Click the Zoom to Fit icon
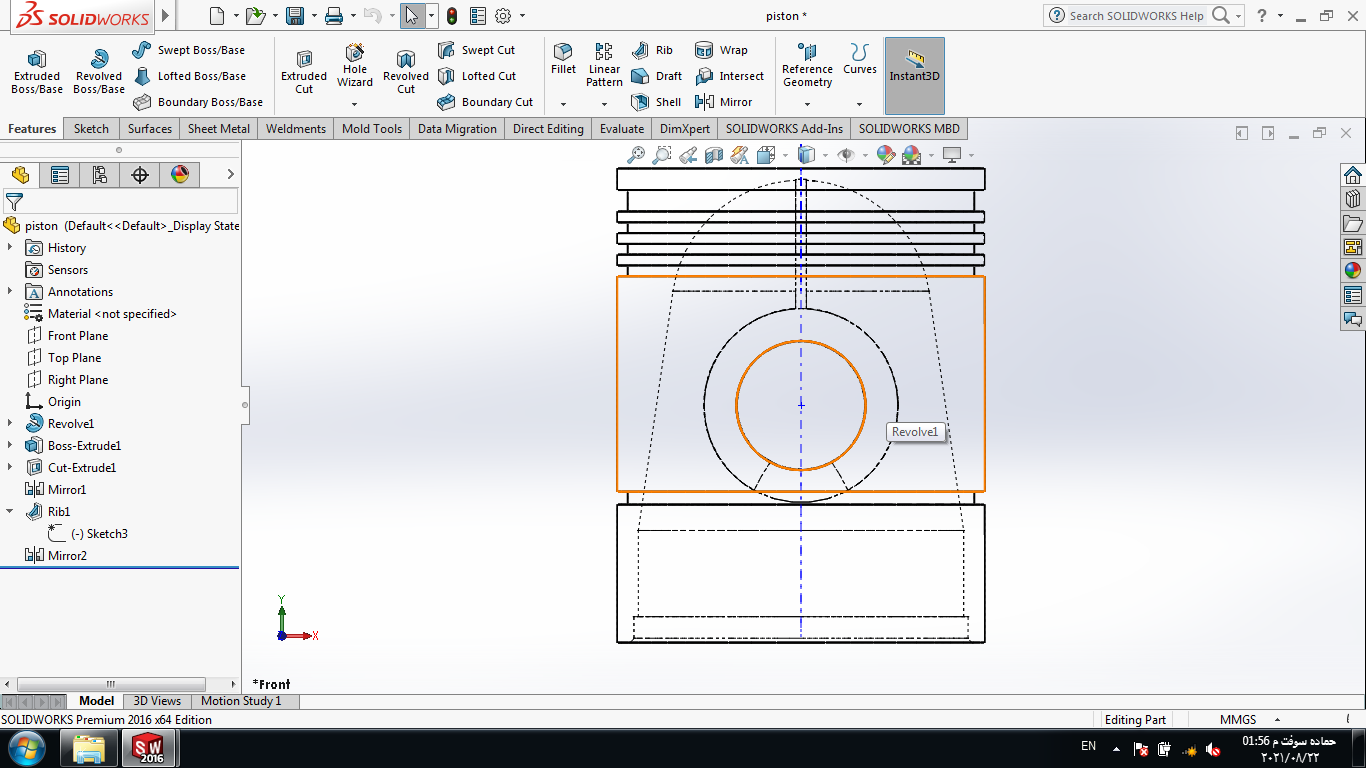The image size is (1366, 768). pos(636,155)
